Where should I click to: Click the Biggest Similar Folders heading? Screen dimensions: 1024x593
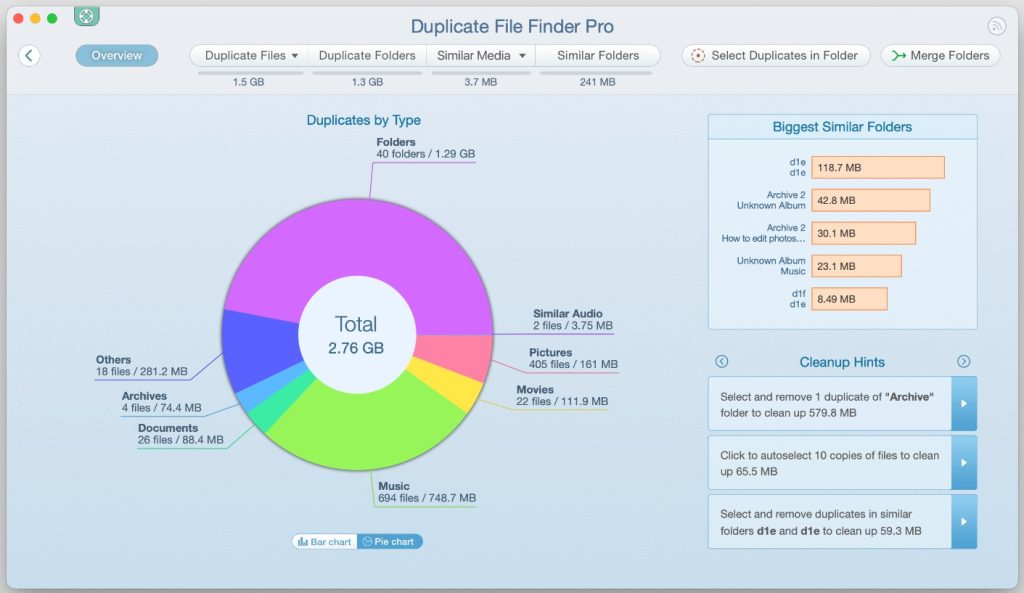(x=842, y=127)
